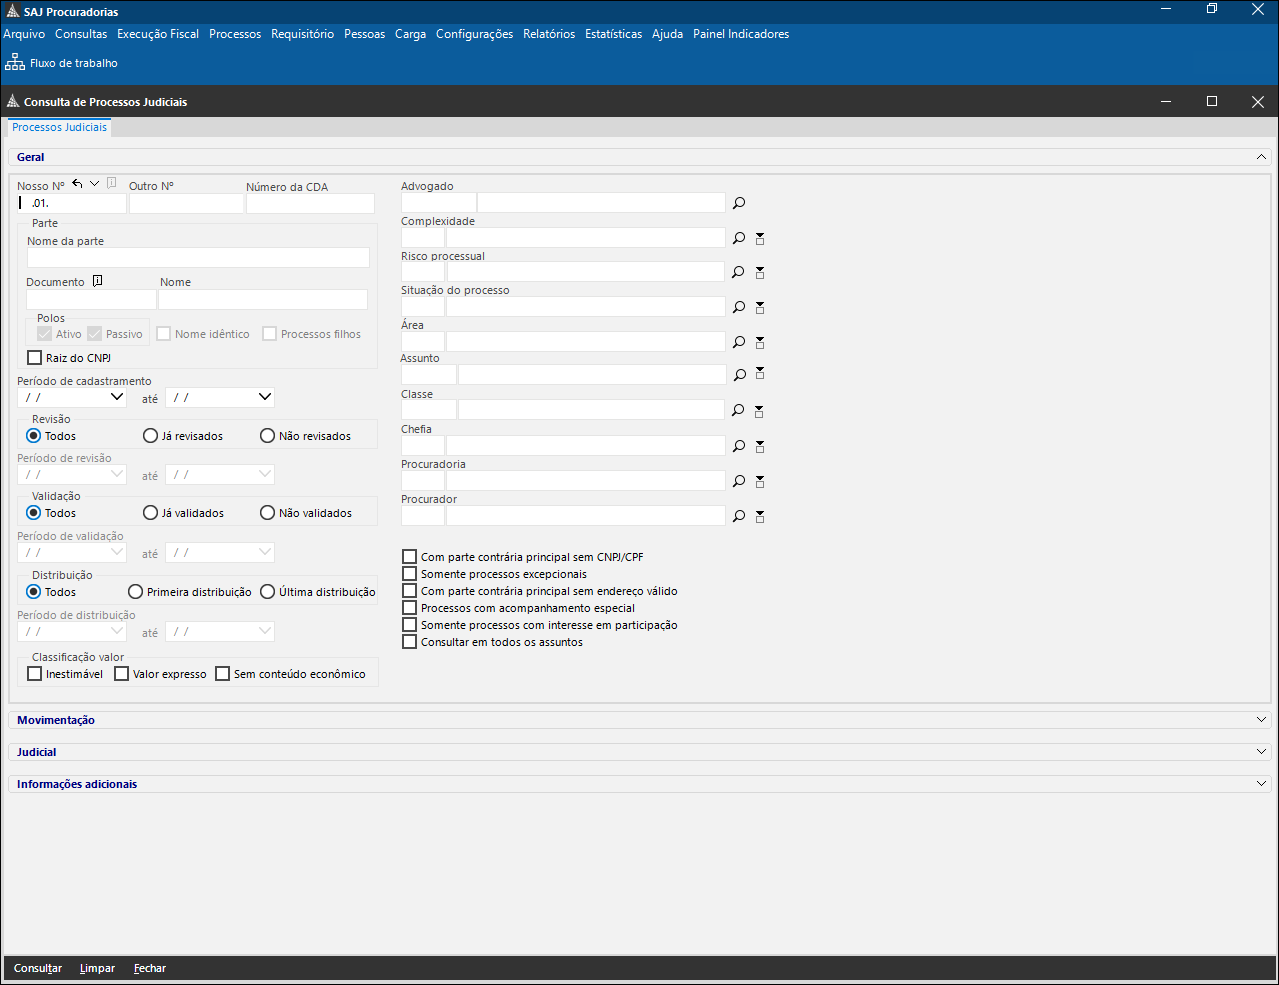This screenshot has height=985, width=1279.
Task: Tick the Valor expresso checkbox
Action: click(122, 674)
